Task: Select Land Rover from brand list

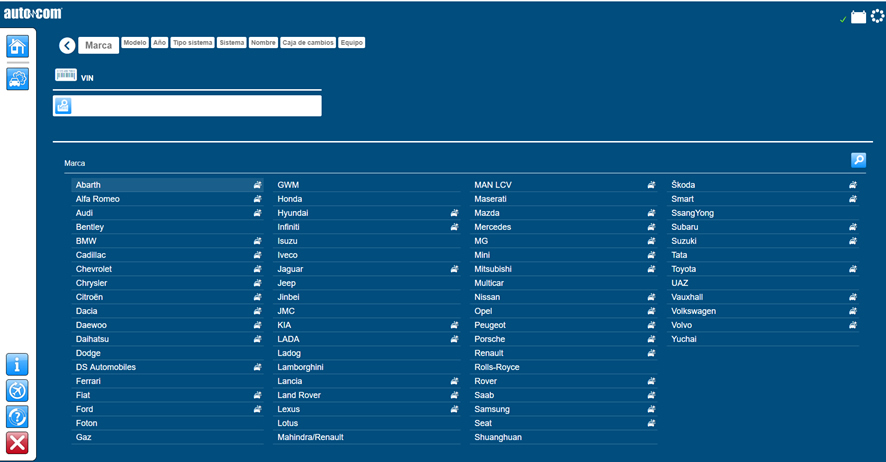Action: coord(367,395)
